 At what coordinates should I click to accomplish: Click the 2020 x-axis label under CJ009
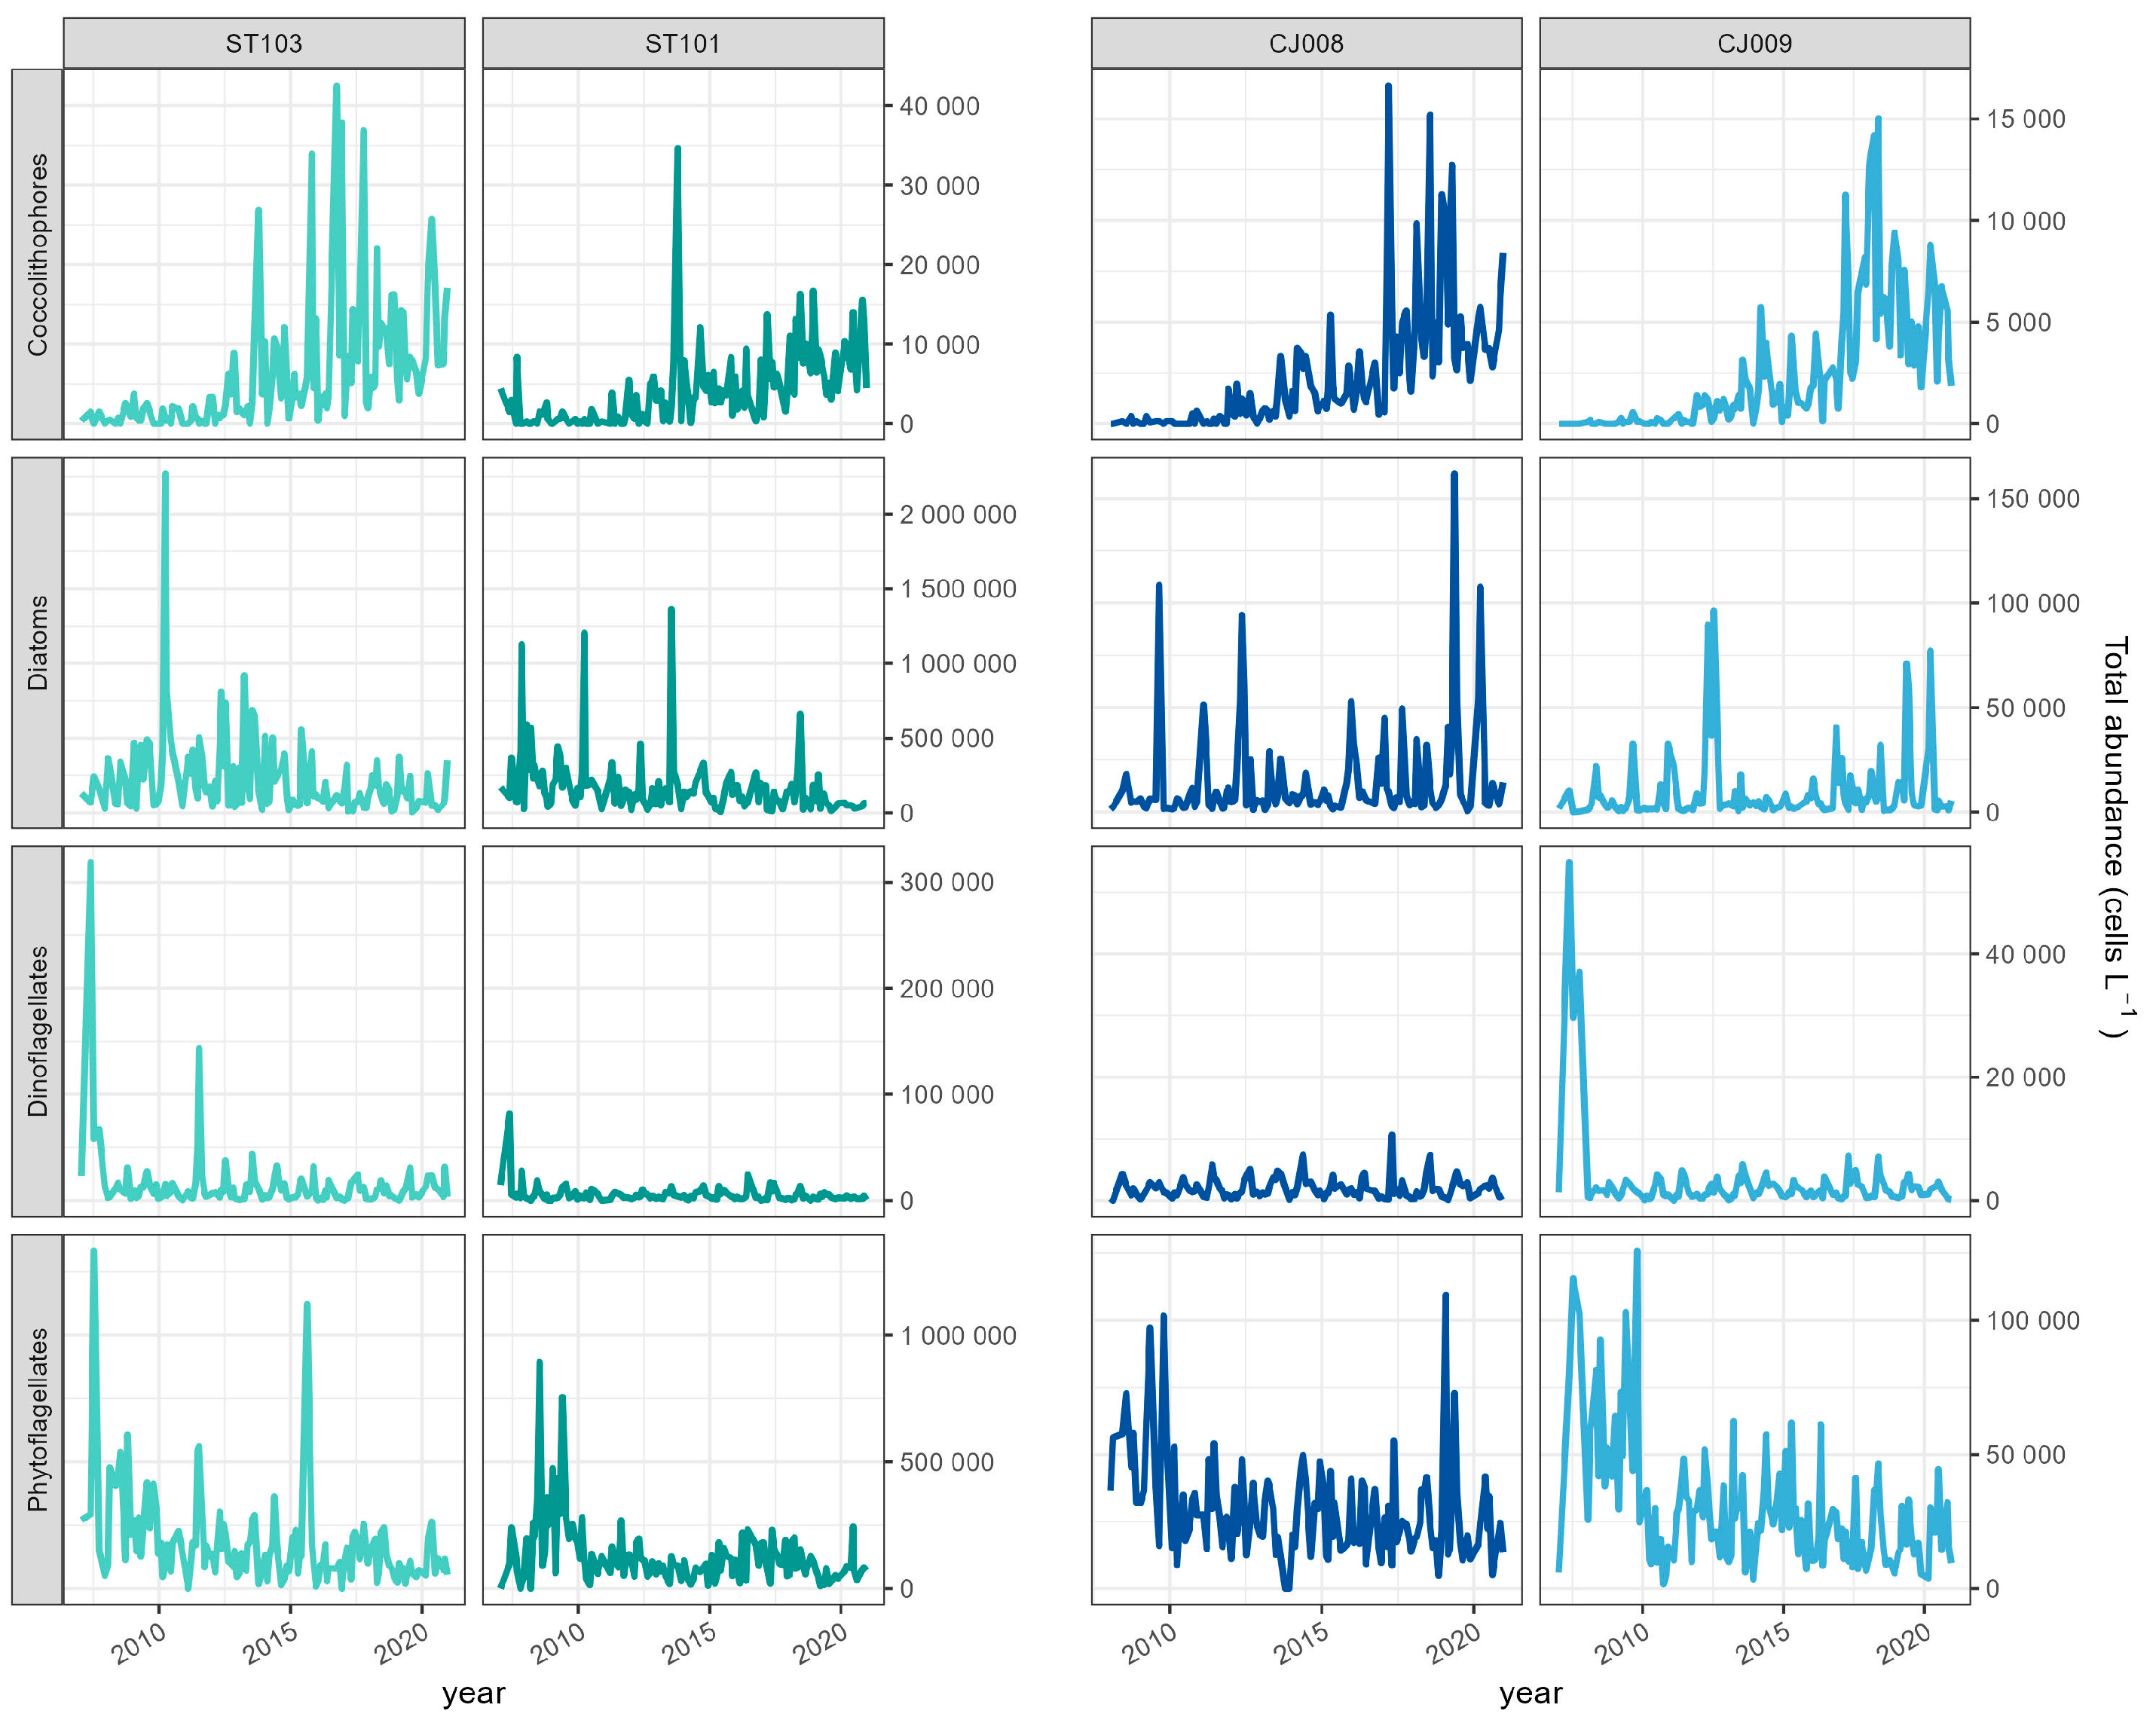(1904, 1643)
